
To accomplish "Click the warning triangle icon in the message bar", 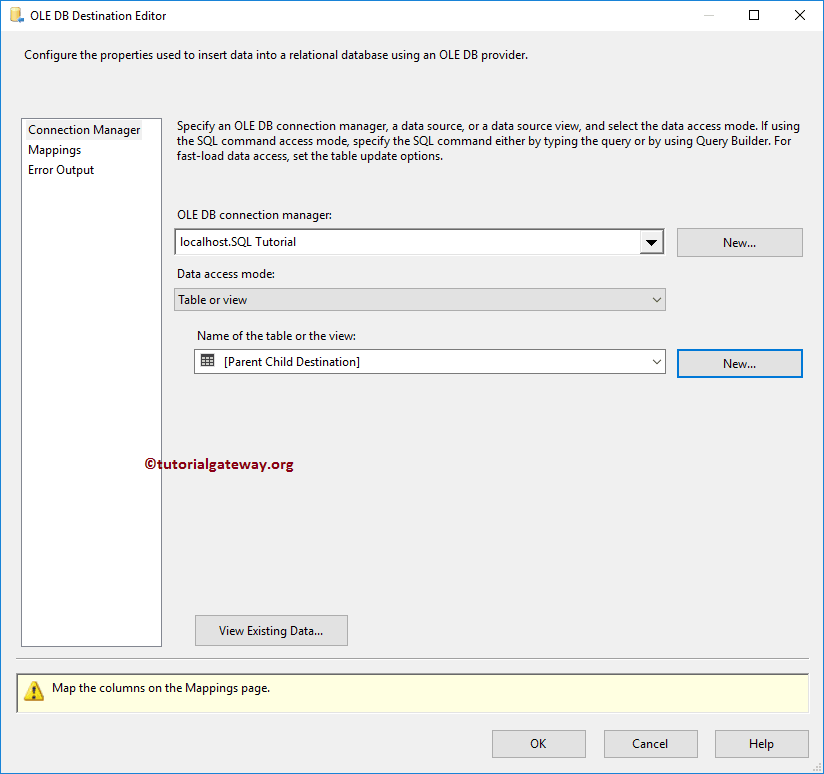I will tap(34, 691).
